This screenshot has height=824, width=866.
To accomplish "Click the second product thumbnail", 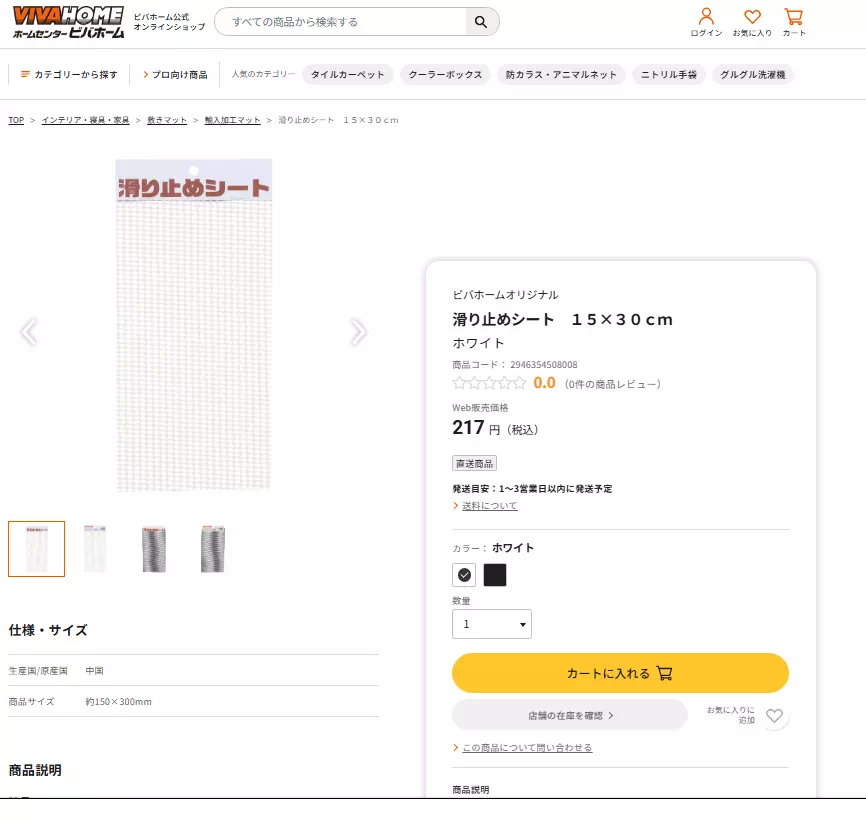I will [95, 548].
